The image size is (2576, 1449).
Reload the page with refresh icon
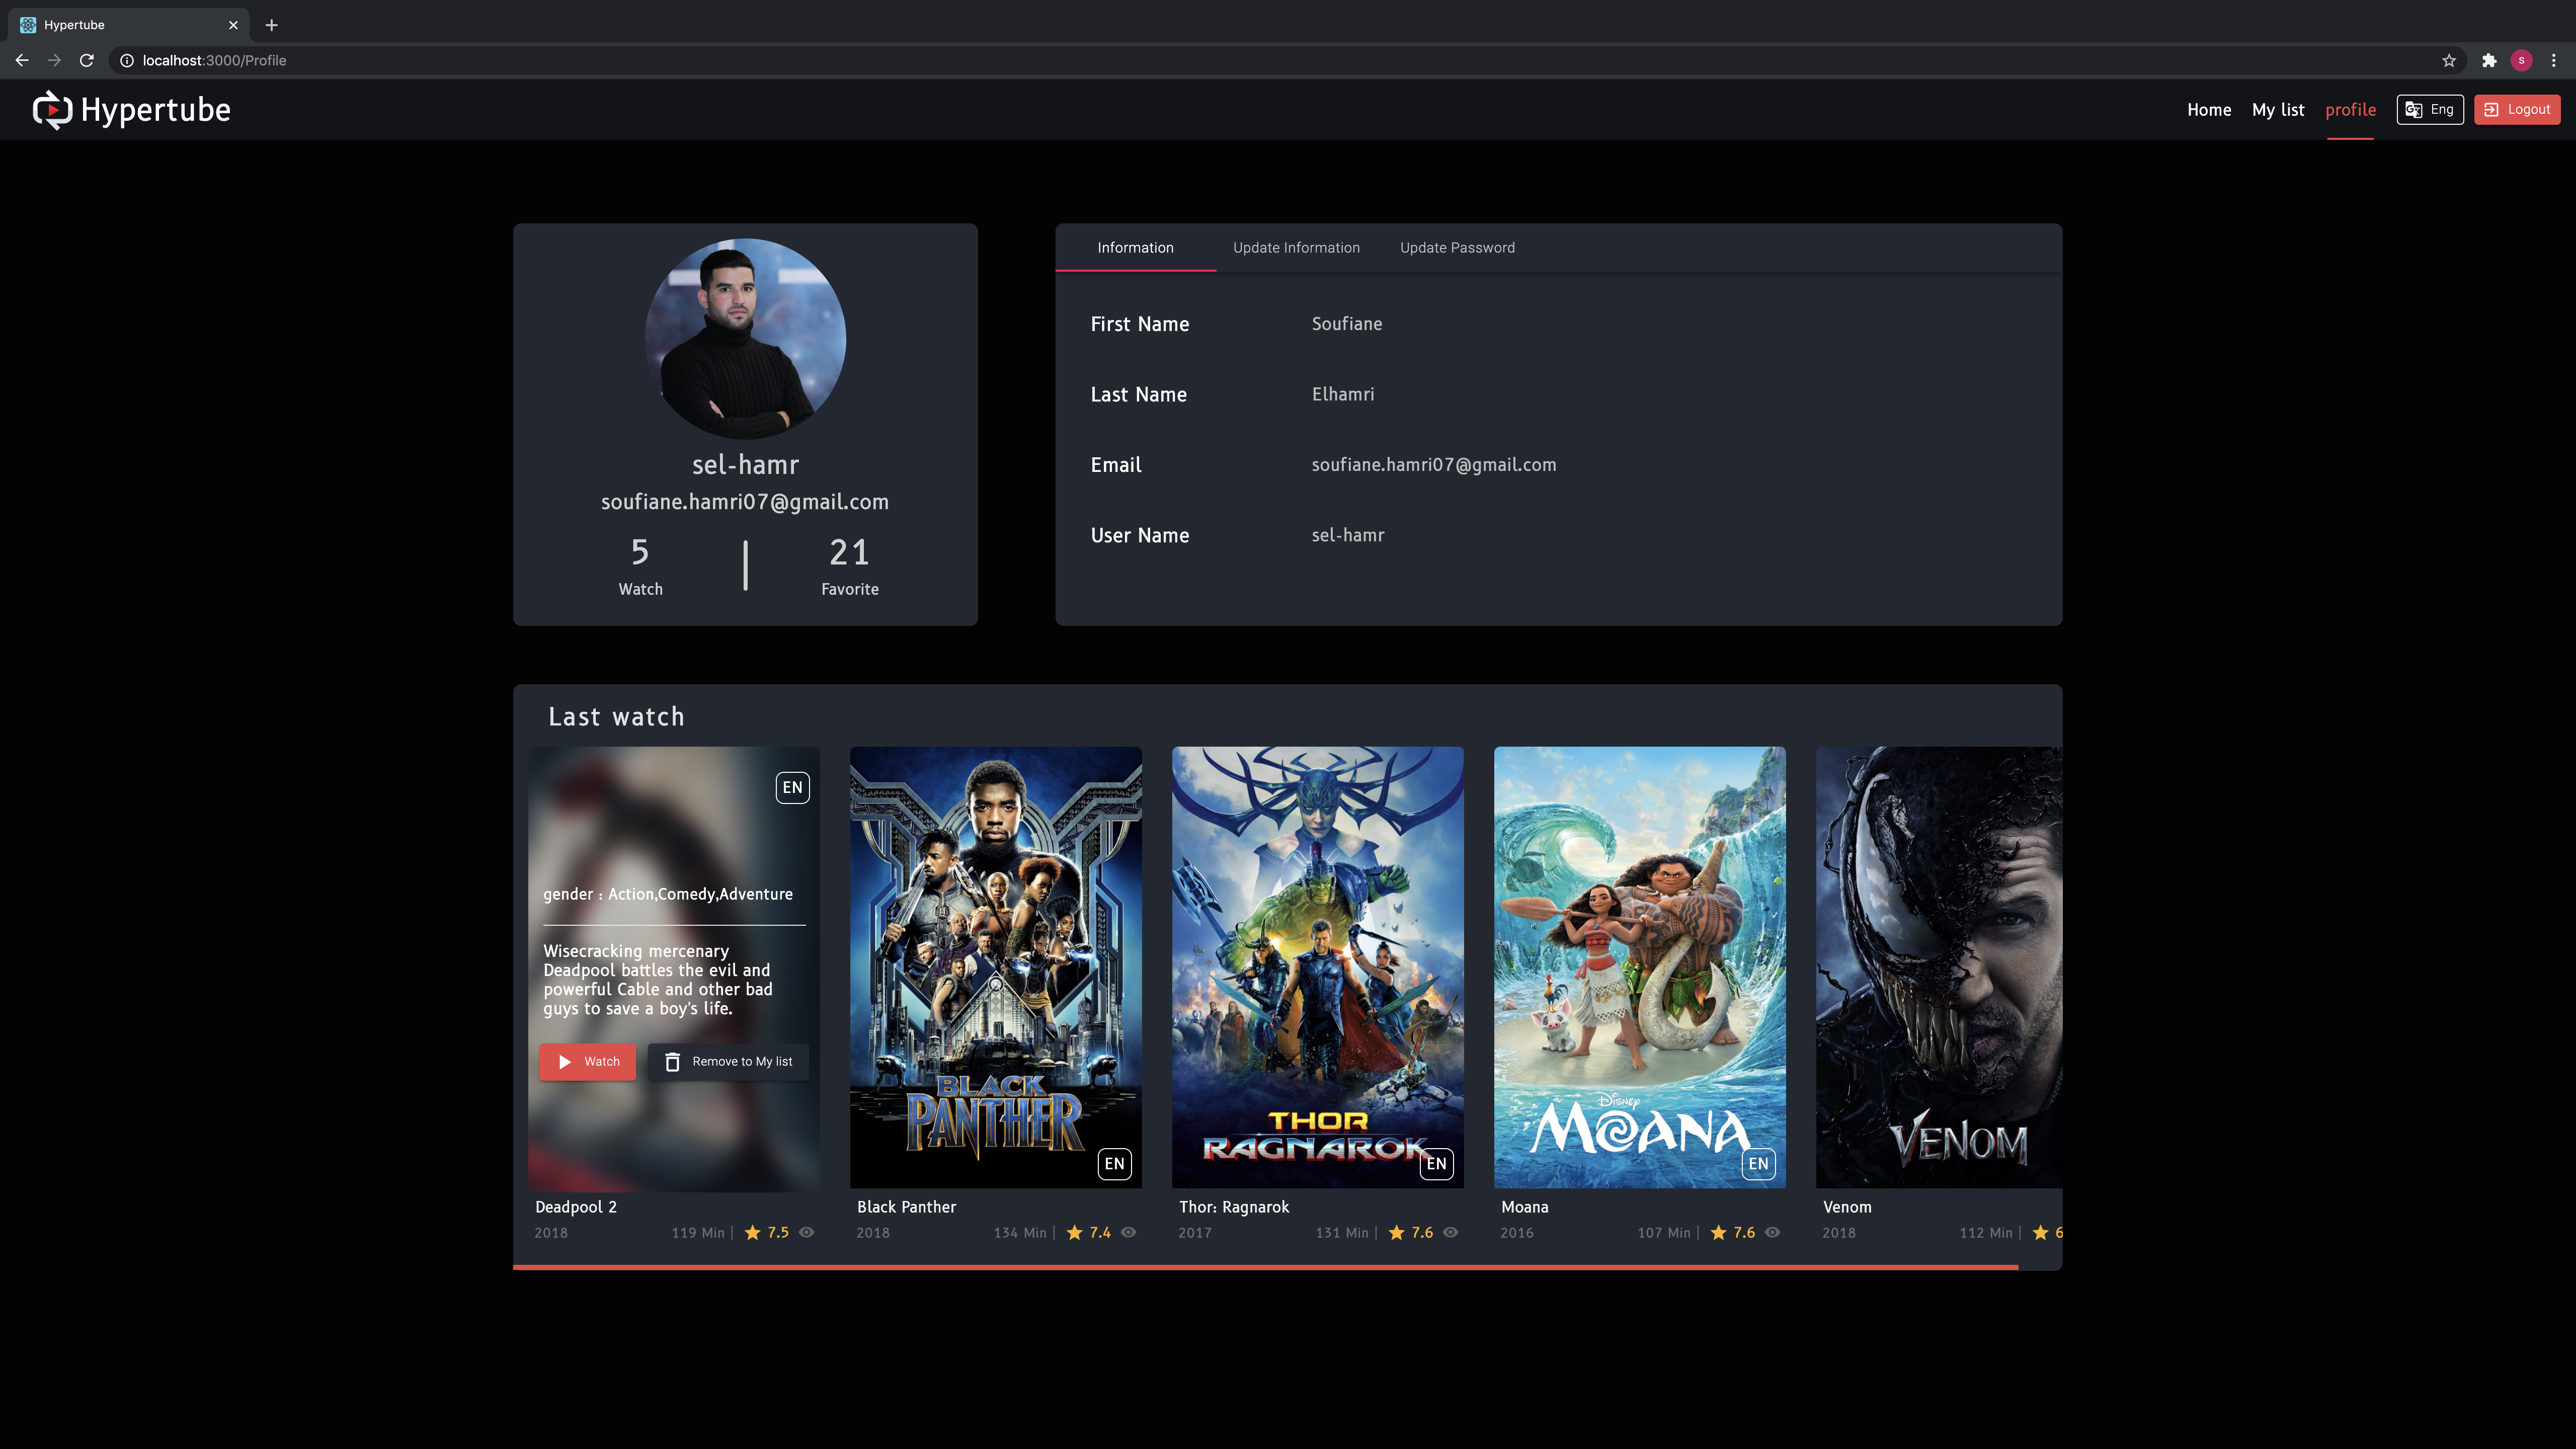point(87,61)
